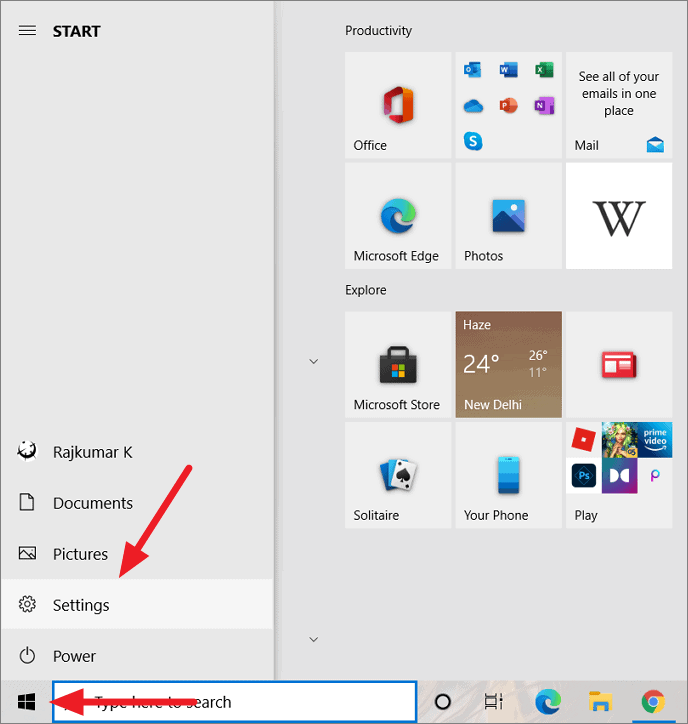Click the chevron beside the Explore tiles
This screenshot has height=724, width=688.
pos(314,361)
